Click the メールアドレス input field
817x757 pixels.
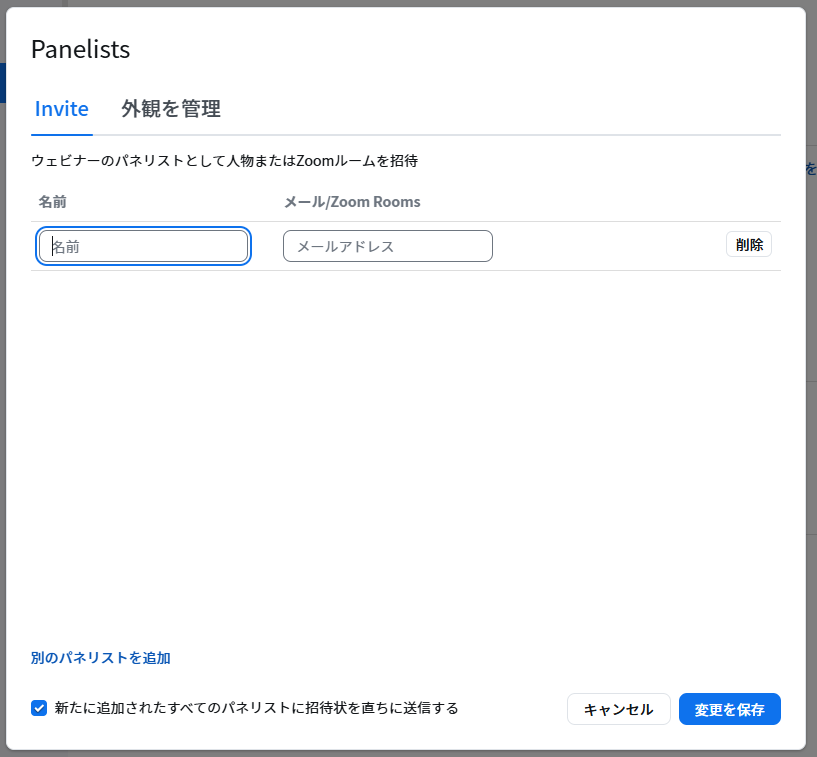388,246
